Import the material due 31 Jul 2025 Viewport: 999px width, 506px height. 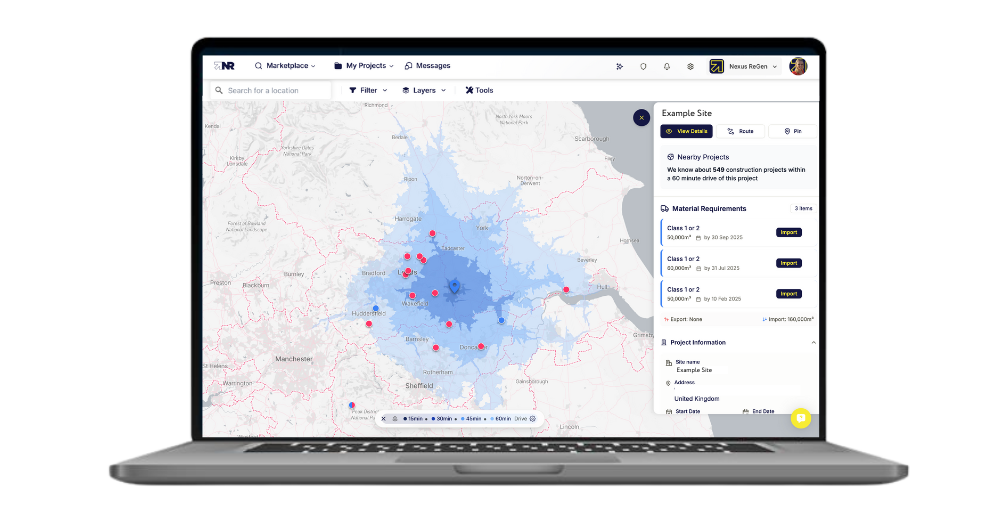click(x=789, y=263)
